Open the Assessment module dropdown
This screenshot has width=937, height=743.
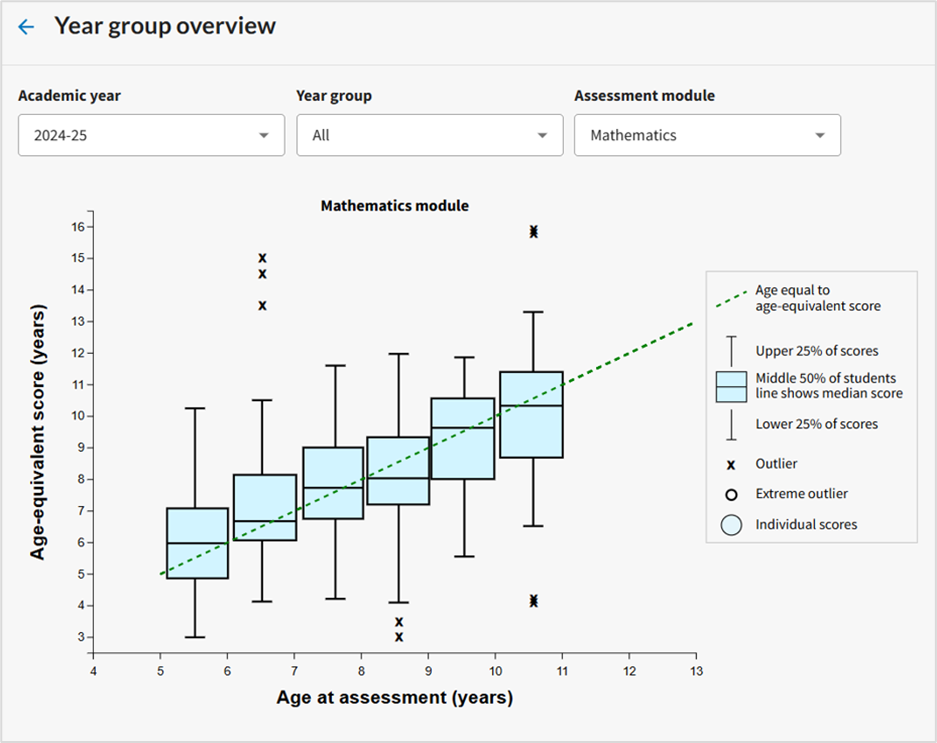pyautogui.click(x=707, y=135)
